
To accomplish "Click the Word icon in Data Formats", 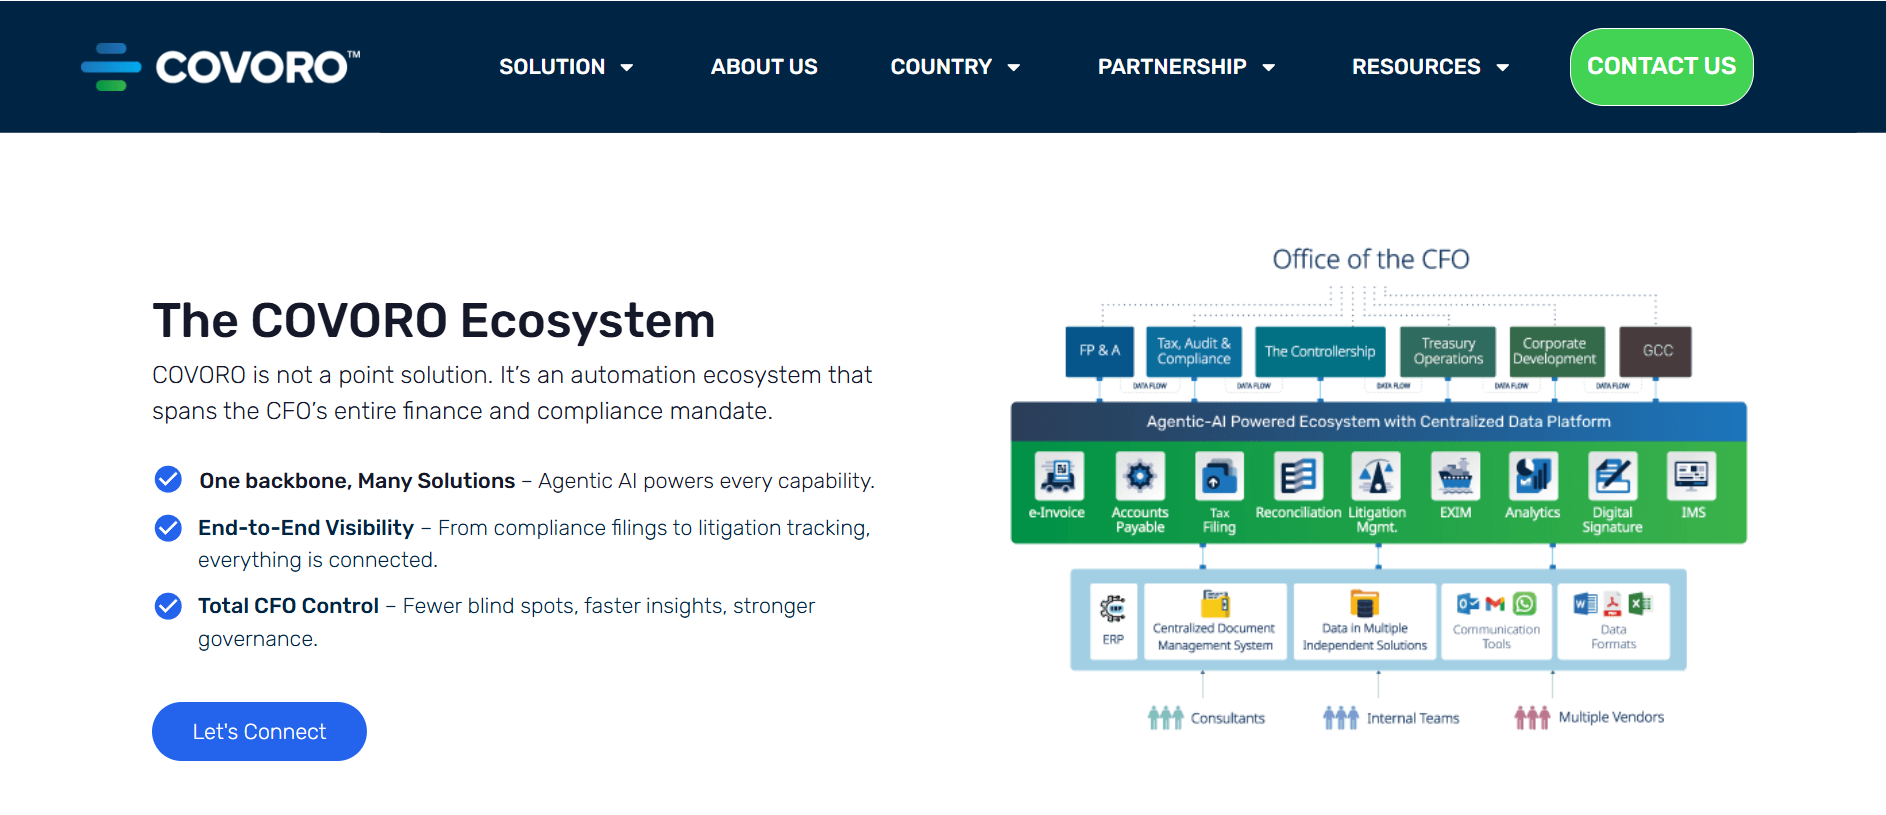I will (1585, 604).
